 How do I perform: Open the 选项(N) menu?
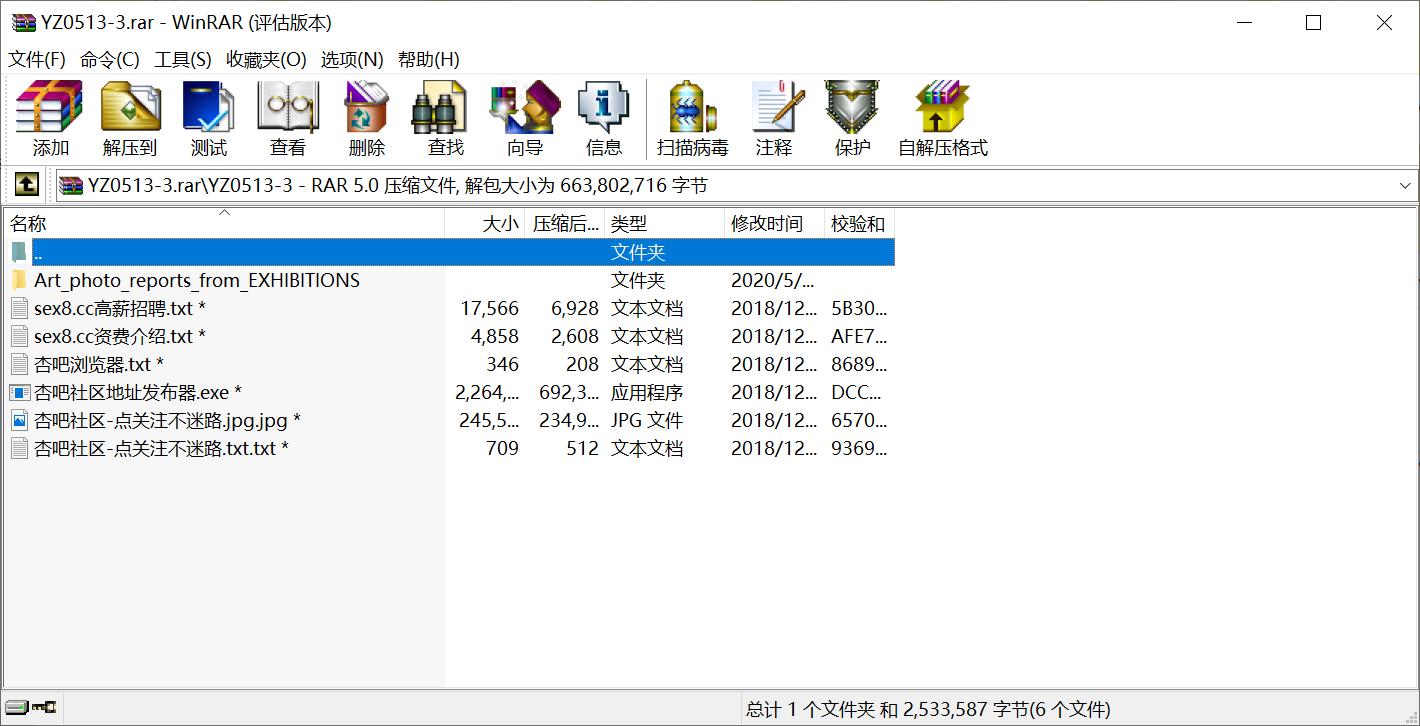pyautogui.click(x=352, y=59)
